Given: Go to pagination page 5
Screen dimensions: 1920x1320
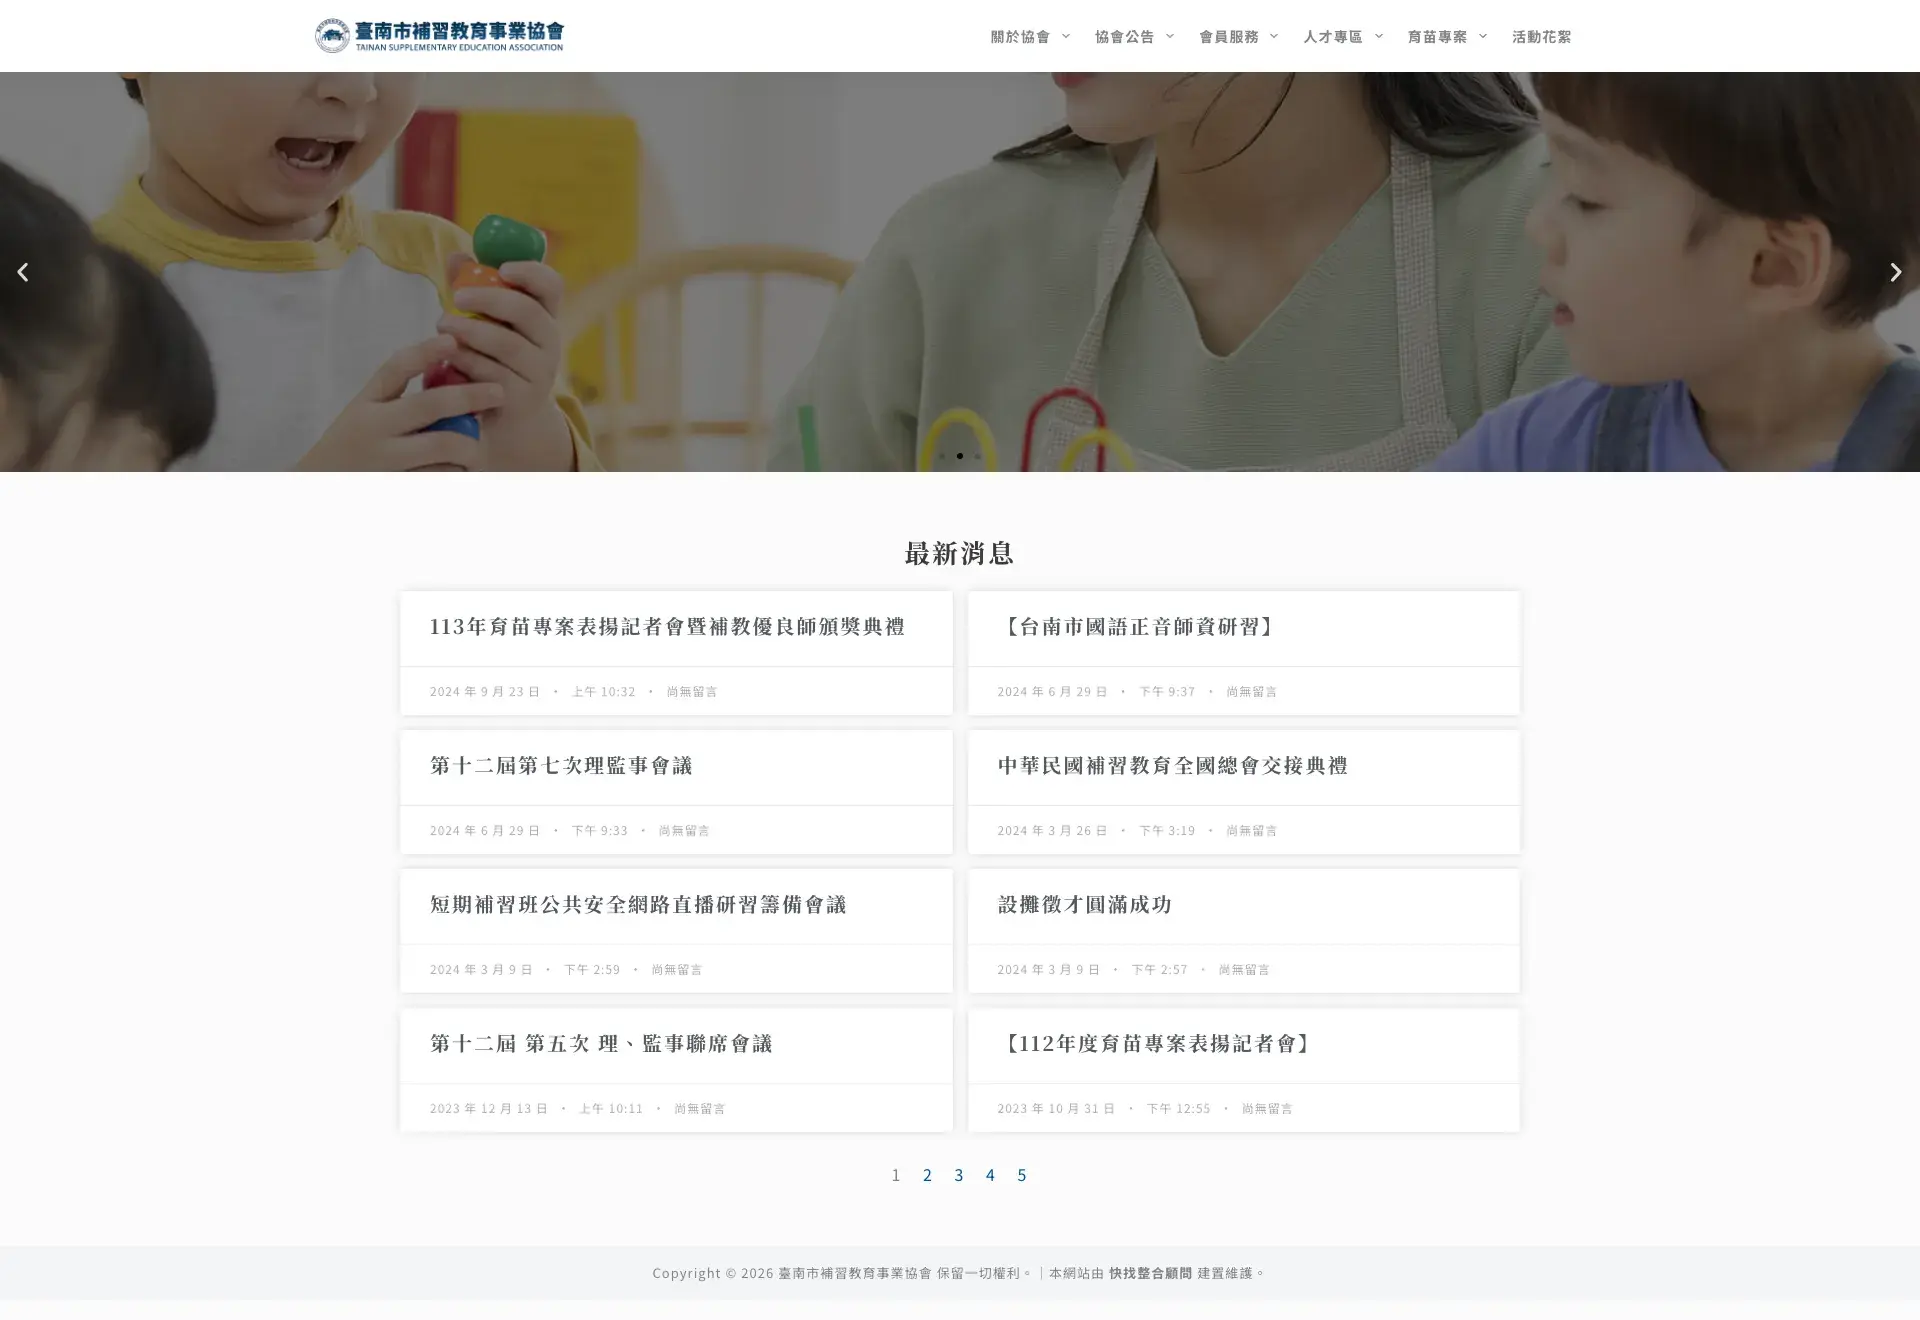Looking at the screenshot, I should (1022, 1175).
